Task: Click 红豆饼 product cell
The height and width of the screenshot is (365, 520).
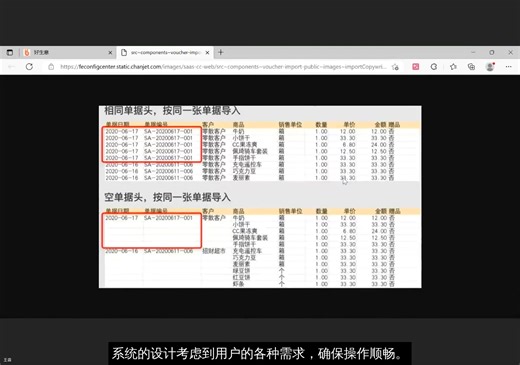Action: tap(241, 277)
